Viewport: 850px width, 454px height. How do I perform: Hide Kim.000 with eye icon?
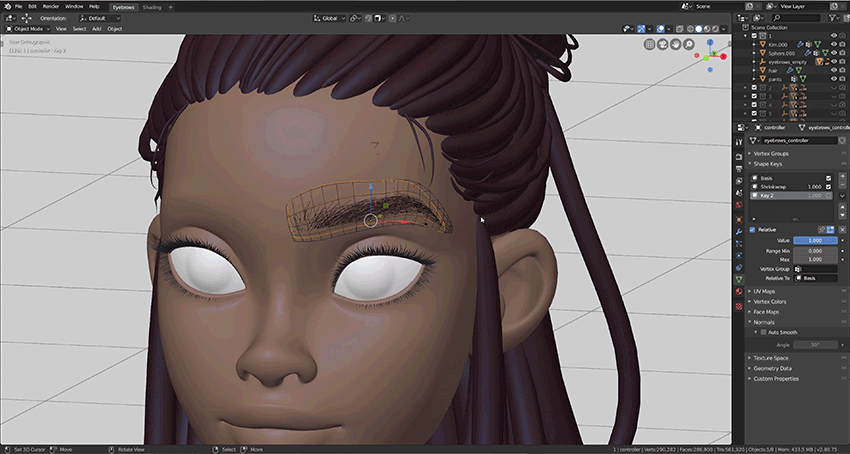(834, 44)
